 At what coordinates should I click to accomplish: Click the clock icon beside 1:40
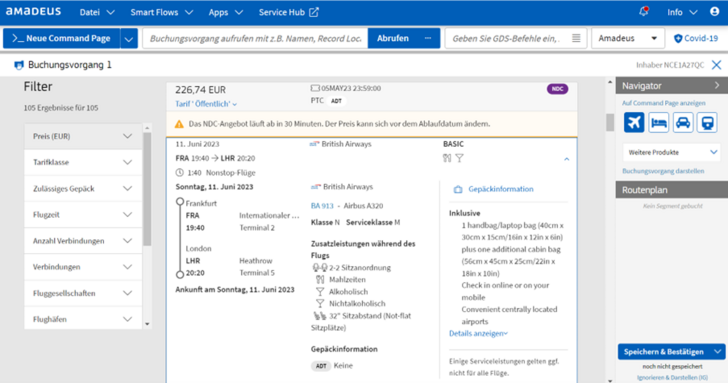pos(180,173)
